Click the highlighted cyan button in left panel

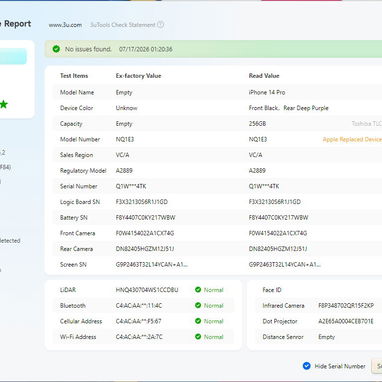13,56
